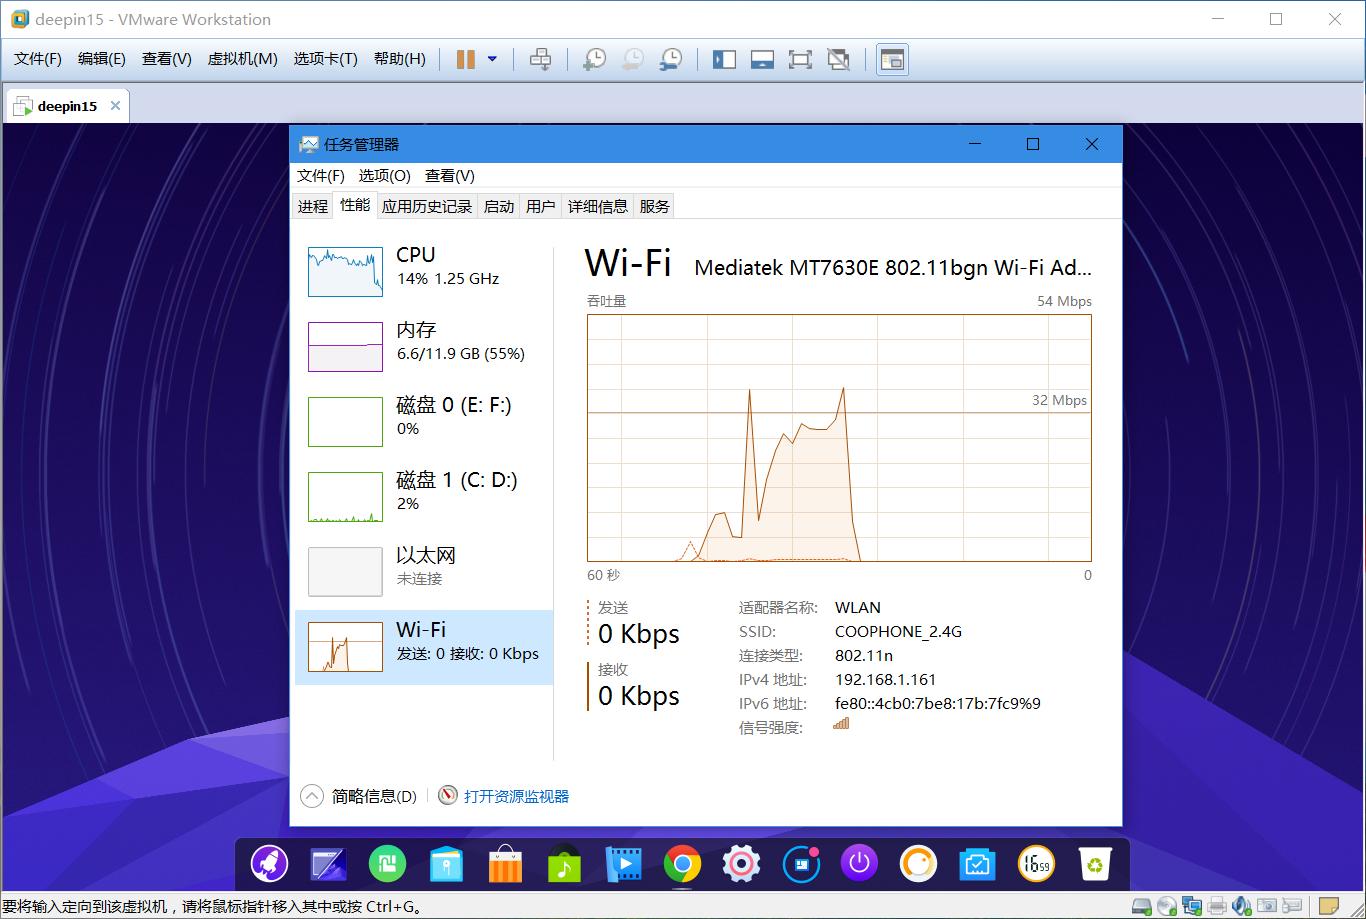Open the deepin Control Center gear icon
This screenshot has height=919, width=1366.
click(x=741, y=862)
